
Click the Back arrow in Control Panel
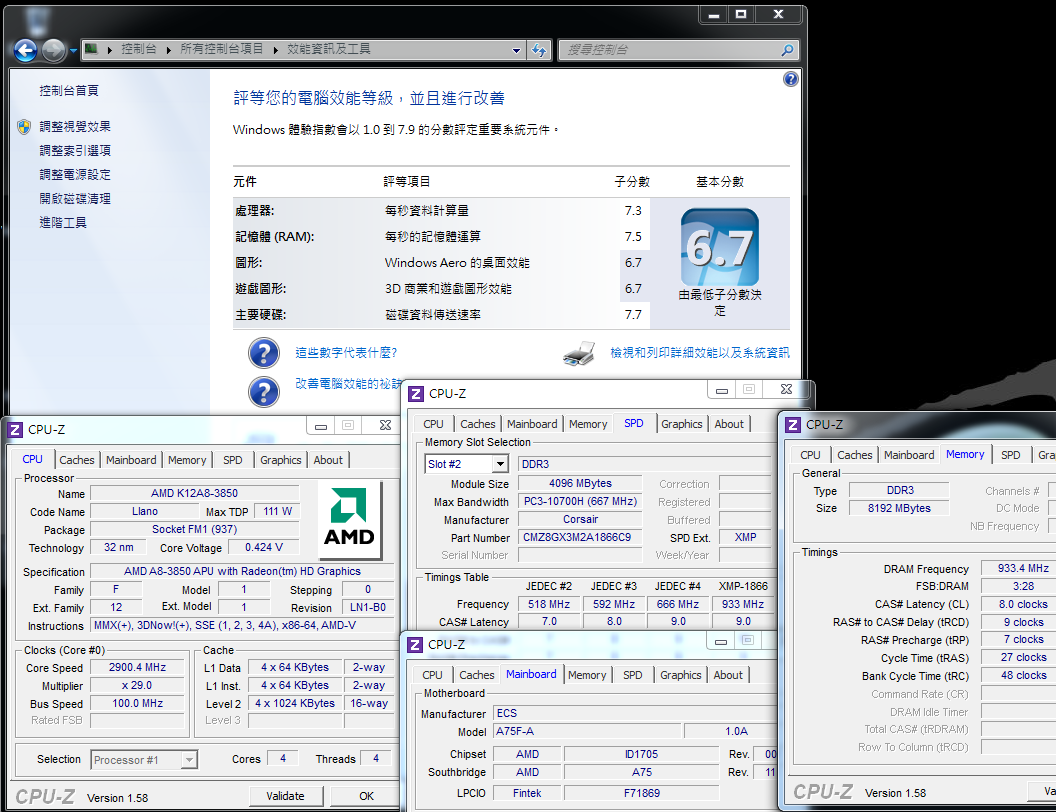pyautogui.click(x=26, y=50)
